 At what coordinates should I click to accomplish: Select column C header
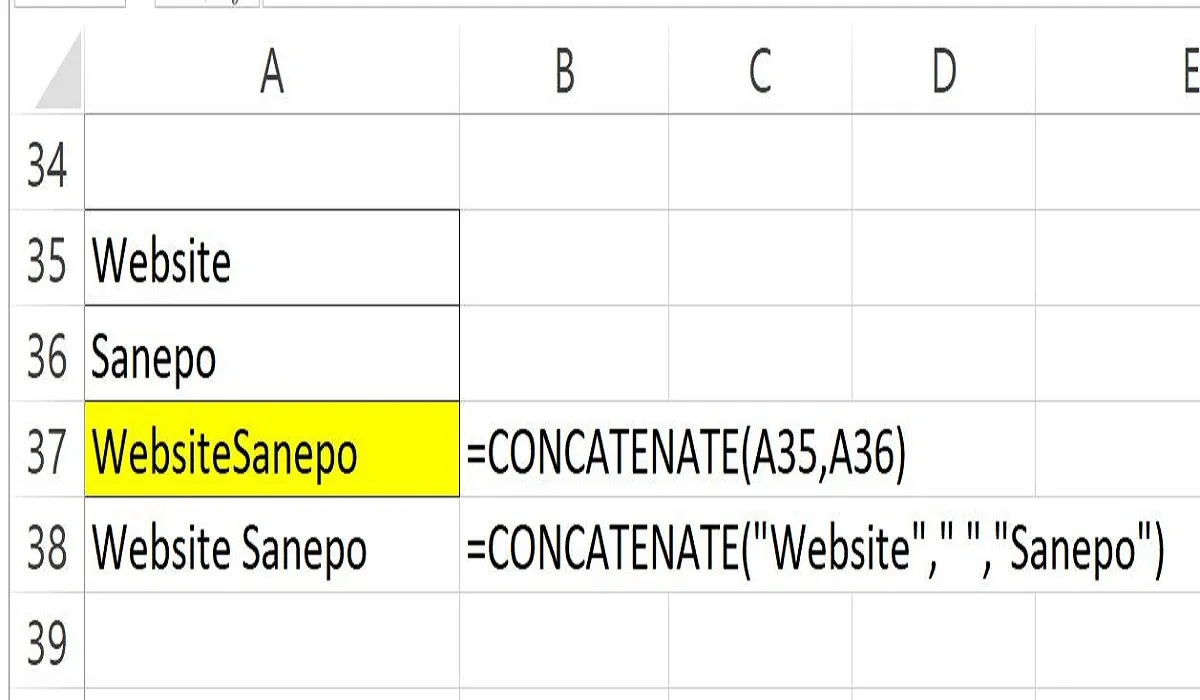click(760, 70)
